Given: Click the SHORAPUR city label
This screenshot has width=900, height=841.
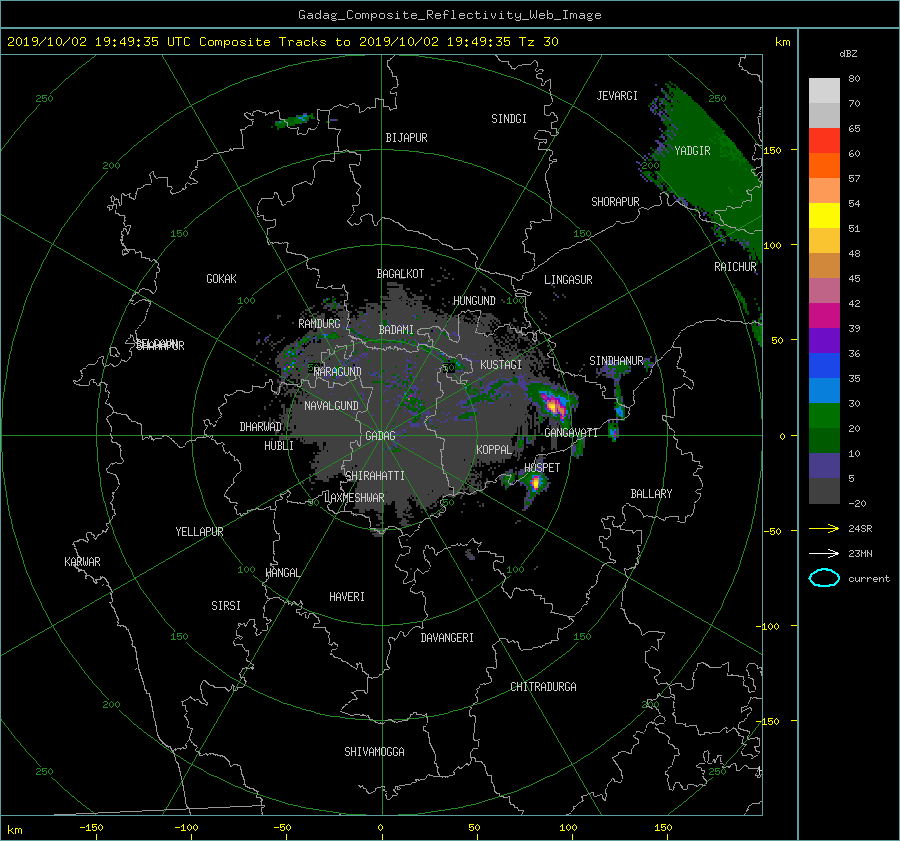Looking at the screenshot, I should (x=615, y=202).
